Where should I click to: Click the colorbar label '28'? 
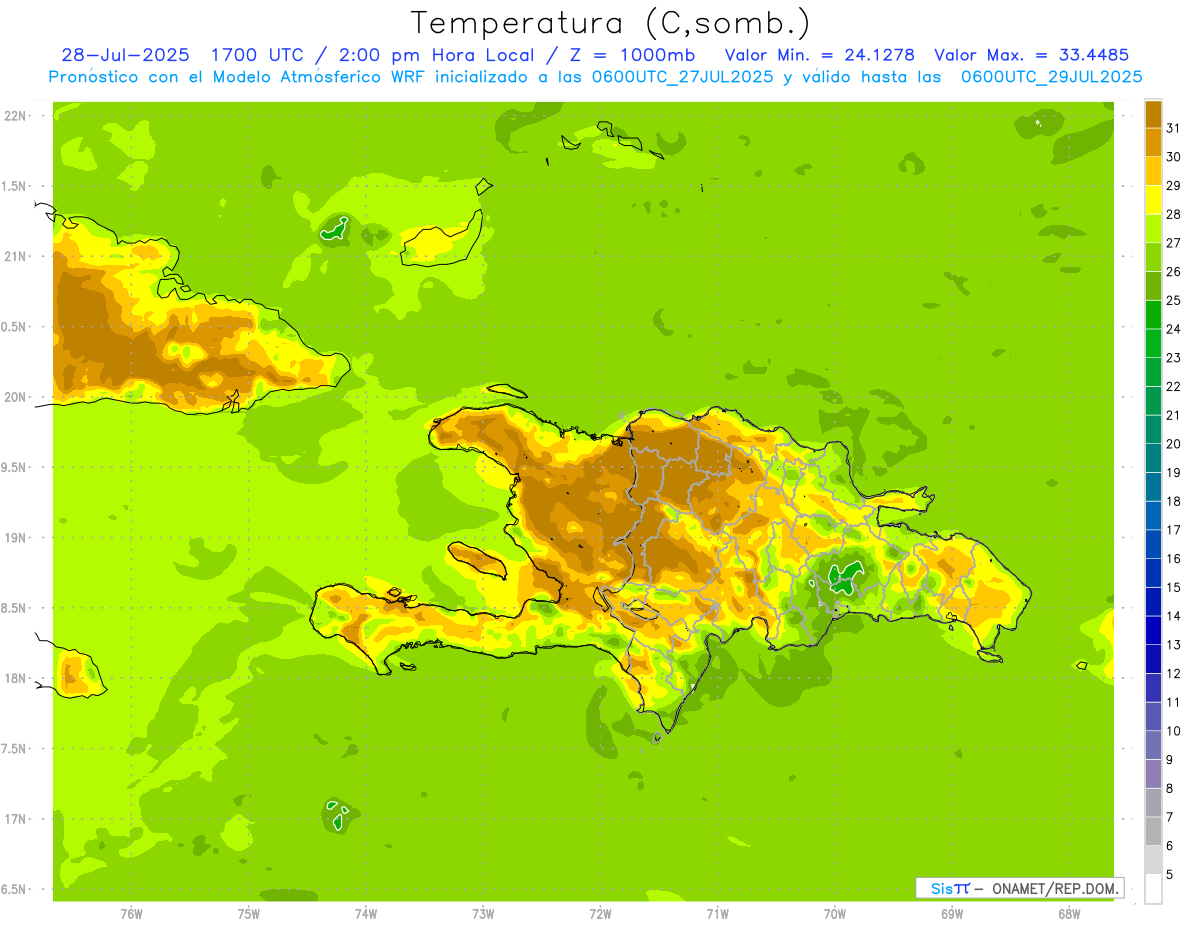1173,214
